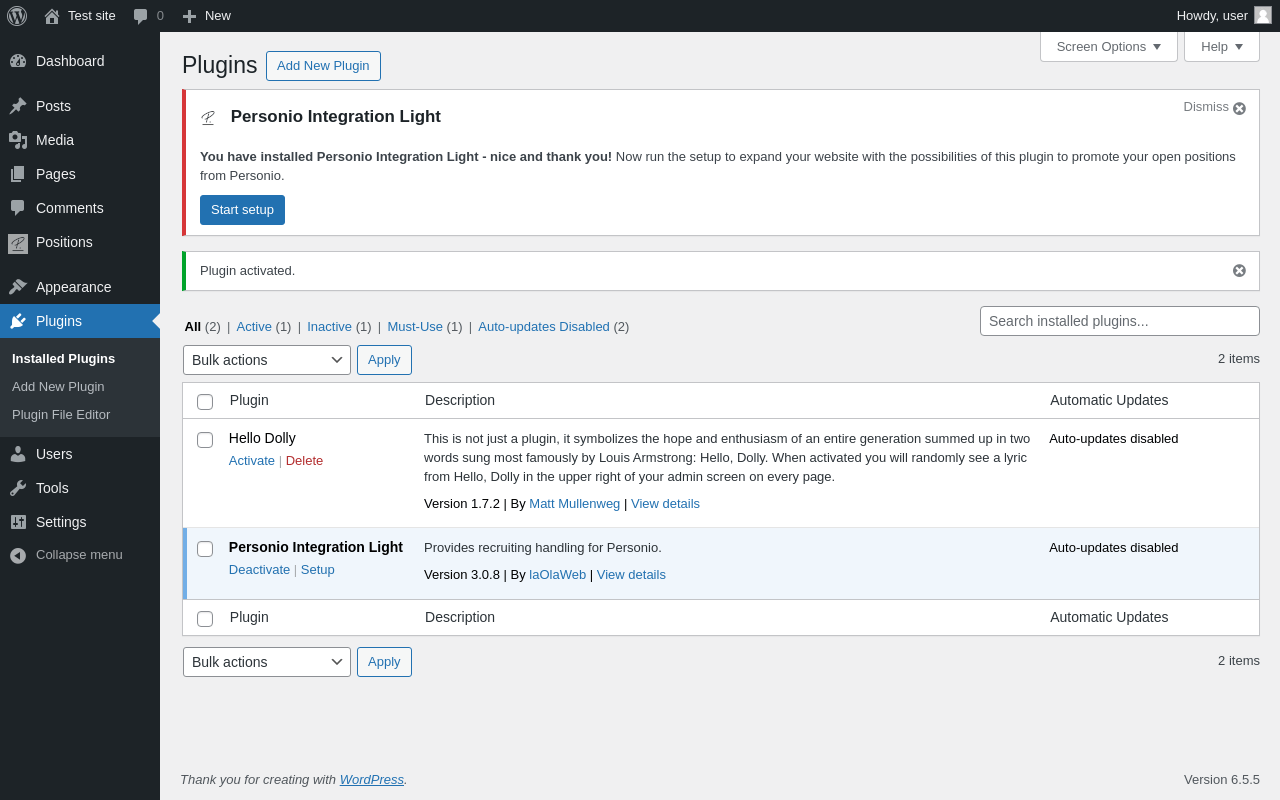
Task: Focus the Search installed plugins field
Action: coord(1119,321)
